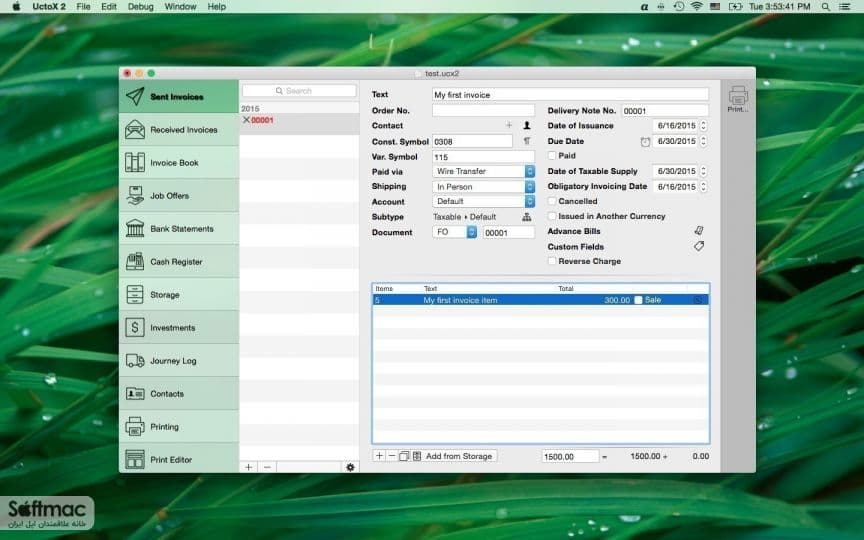Click the Const. Symbol field 0308
The width and height of the screenshot is (864, 540).
tap(472, 142)
